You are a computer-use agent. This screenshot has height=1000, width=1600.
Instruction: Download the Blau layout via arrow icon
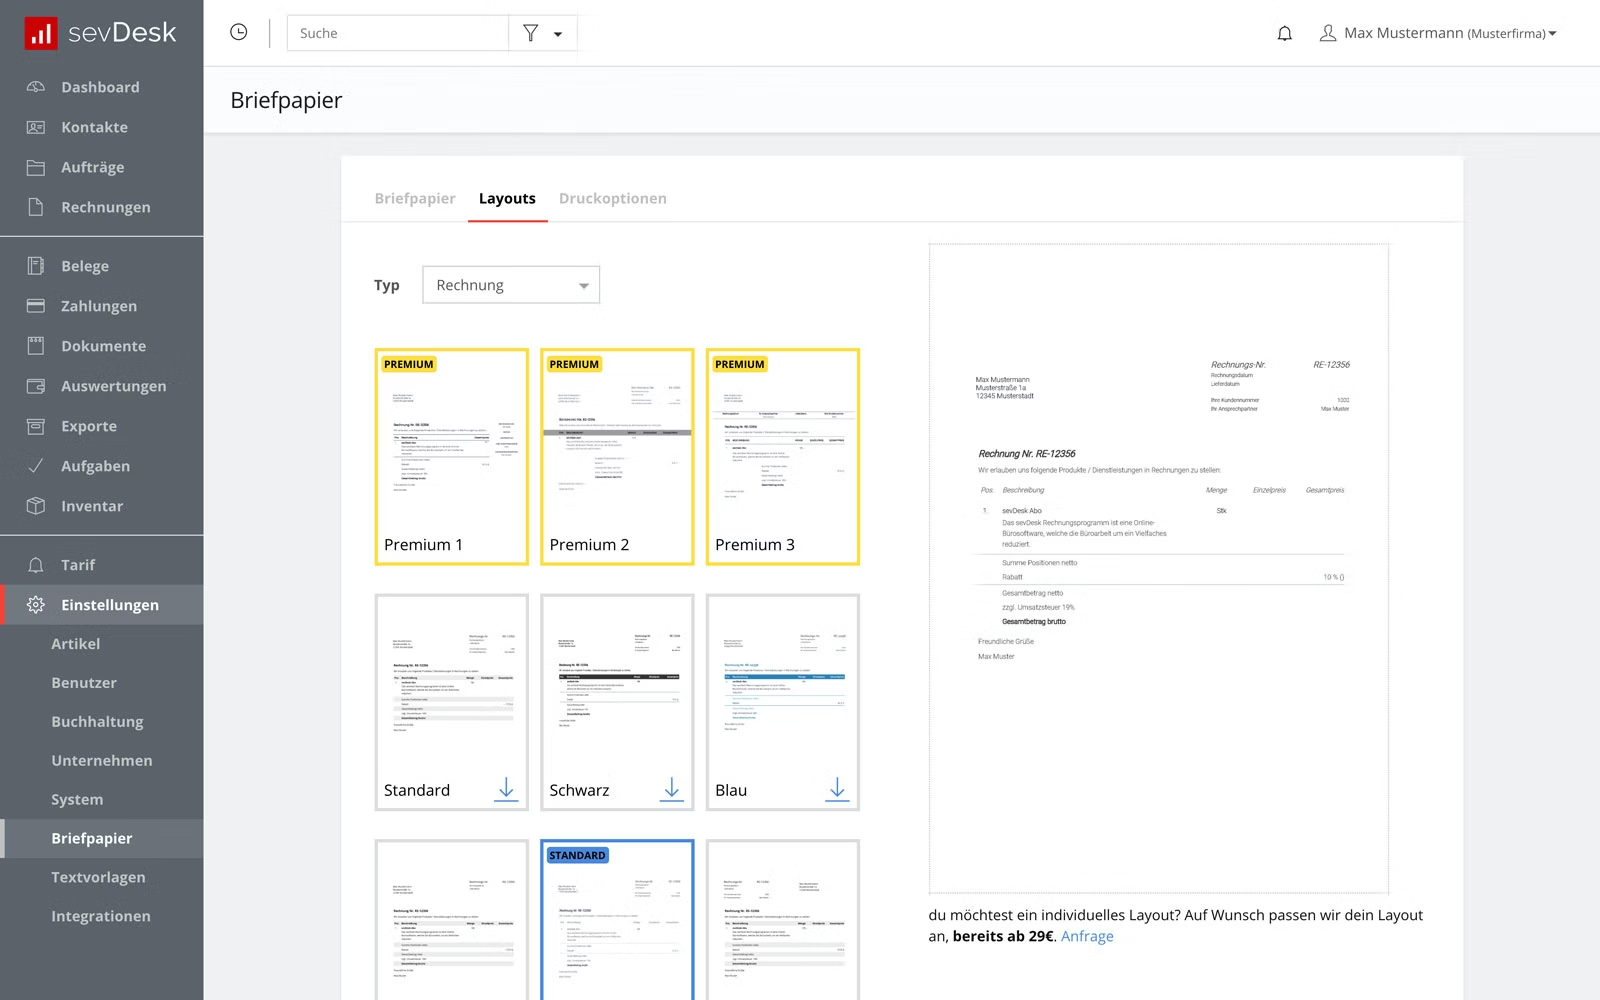pyautogui.click(x=837, y=789)
